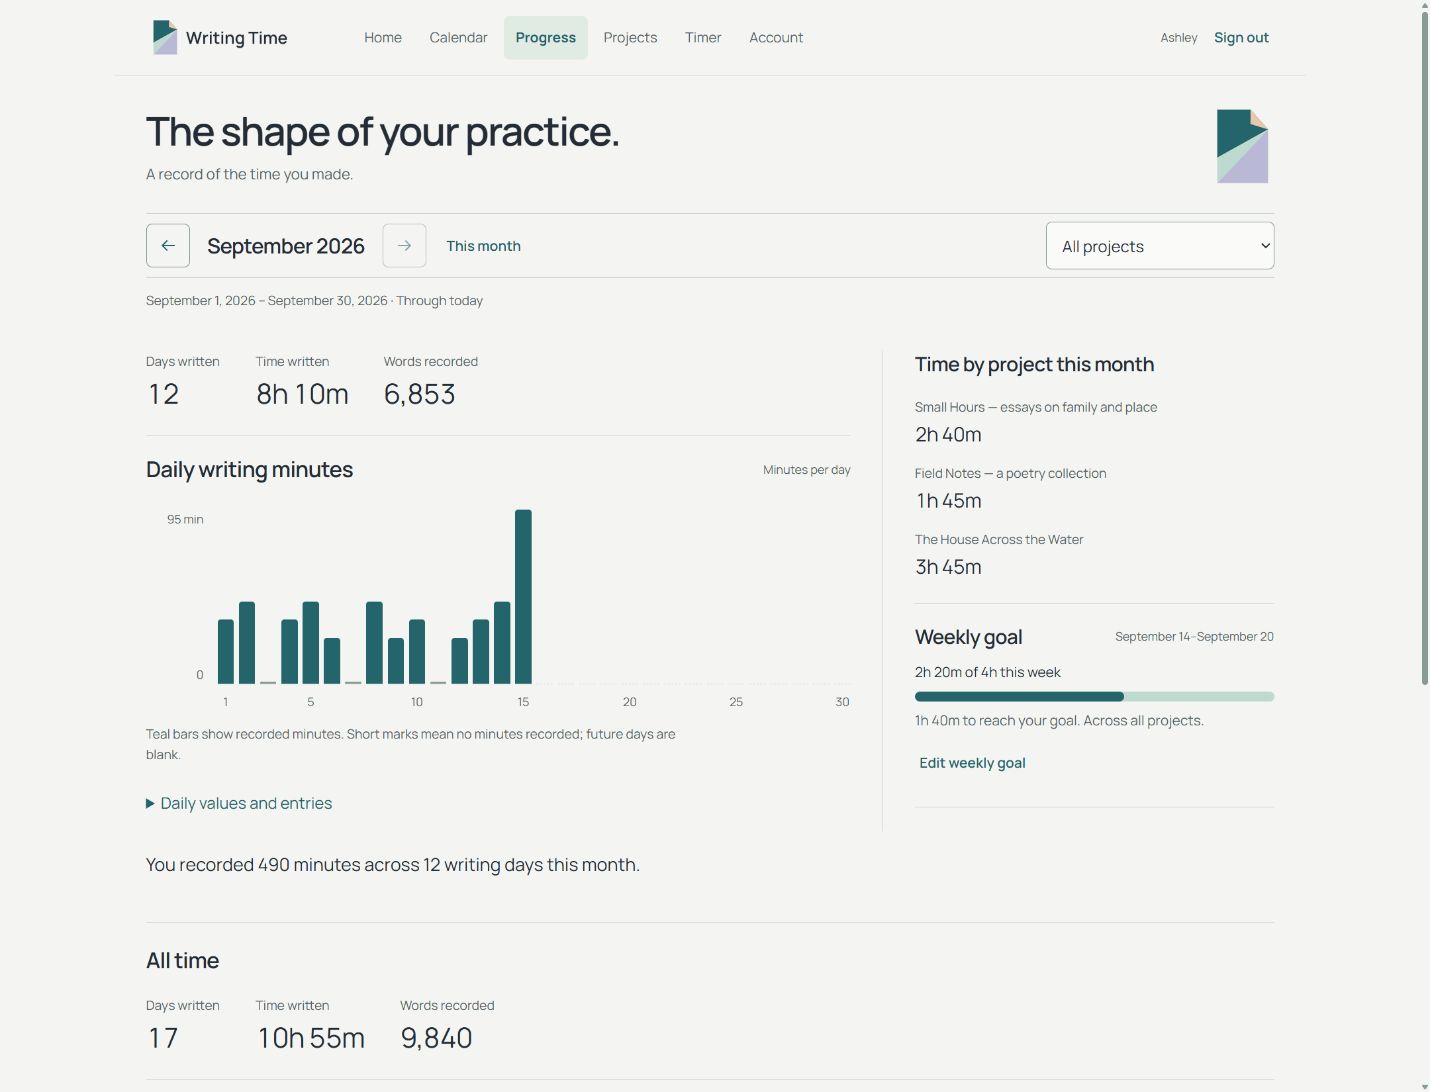Click the 3h 45m project time

coord(948,567)
